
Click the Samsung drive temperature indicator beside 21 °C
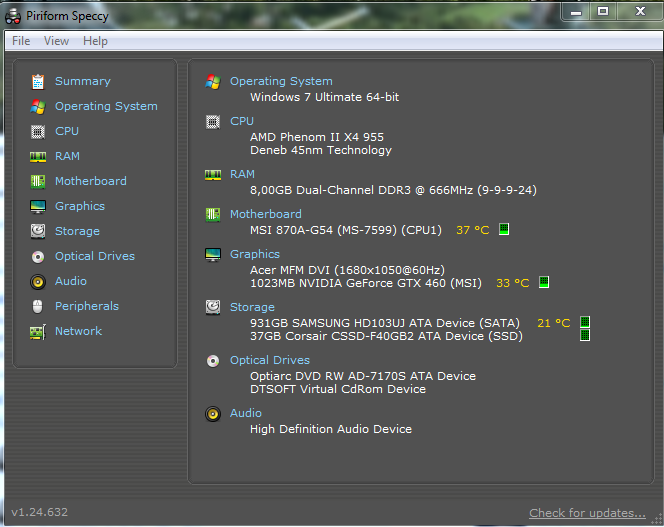click(585, 322)
